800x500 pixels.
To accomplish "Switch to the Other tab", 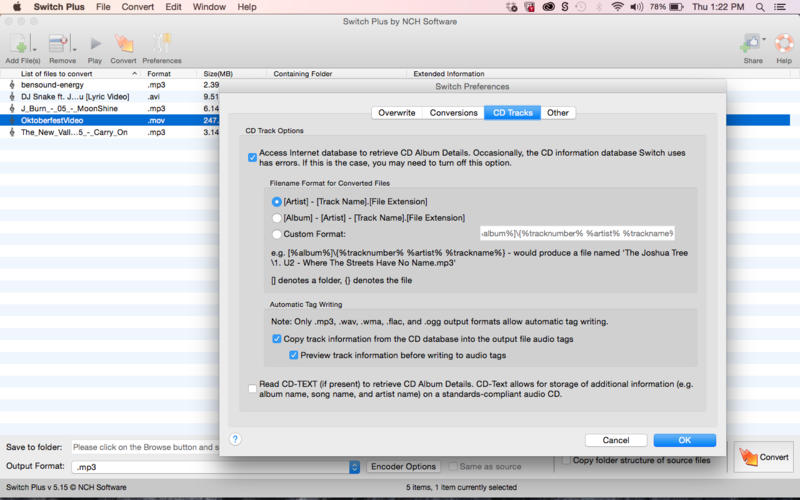I will point(558,113).
